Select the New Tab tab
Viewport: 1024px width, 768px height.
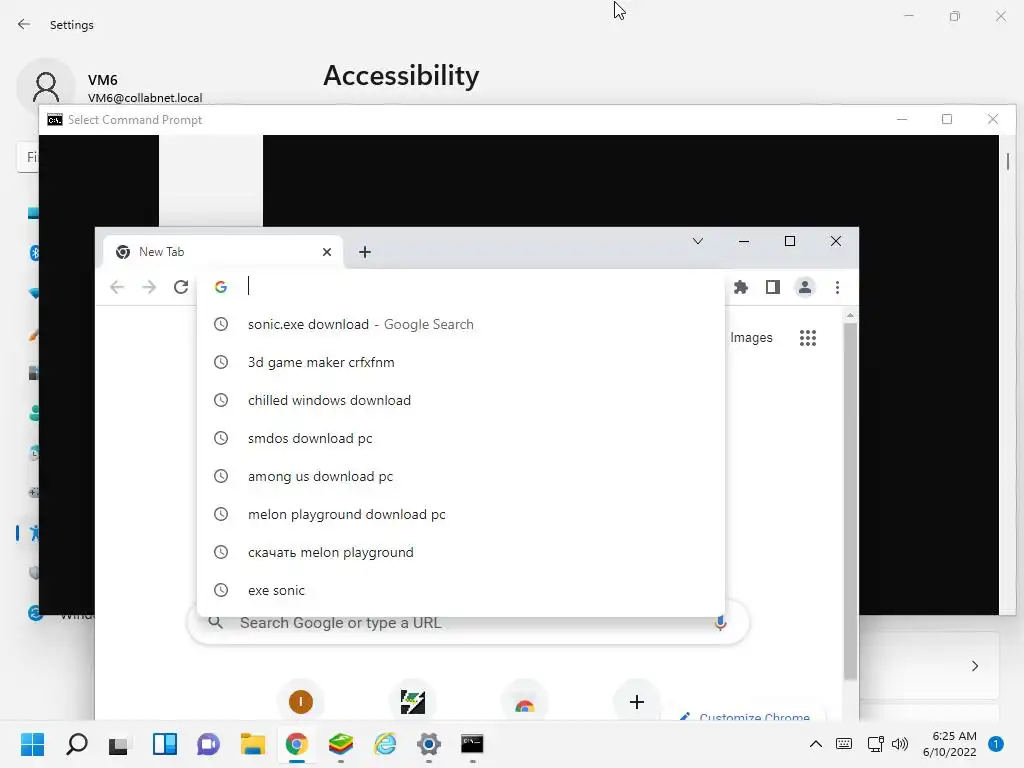(223, 252)
